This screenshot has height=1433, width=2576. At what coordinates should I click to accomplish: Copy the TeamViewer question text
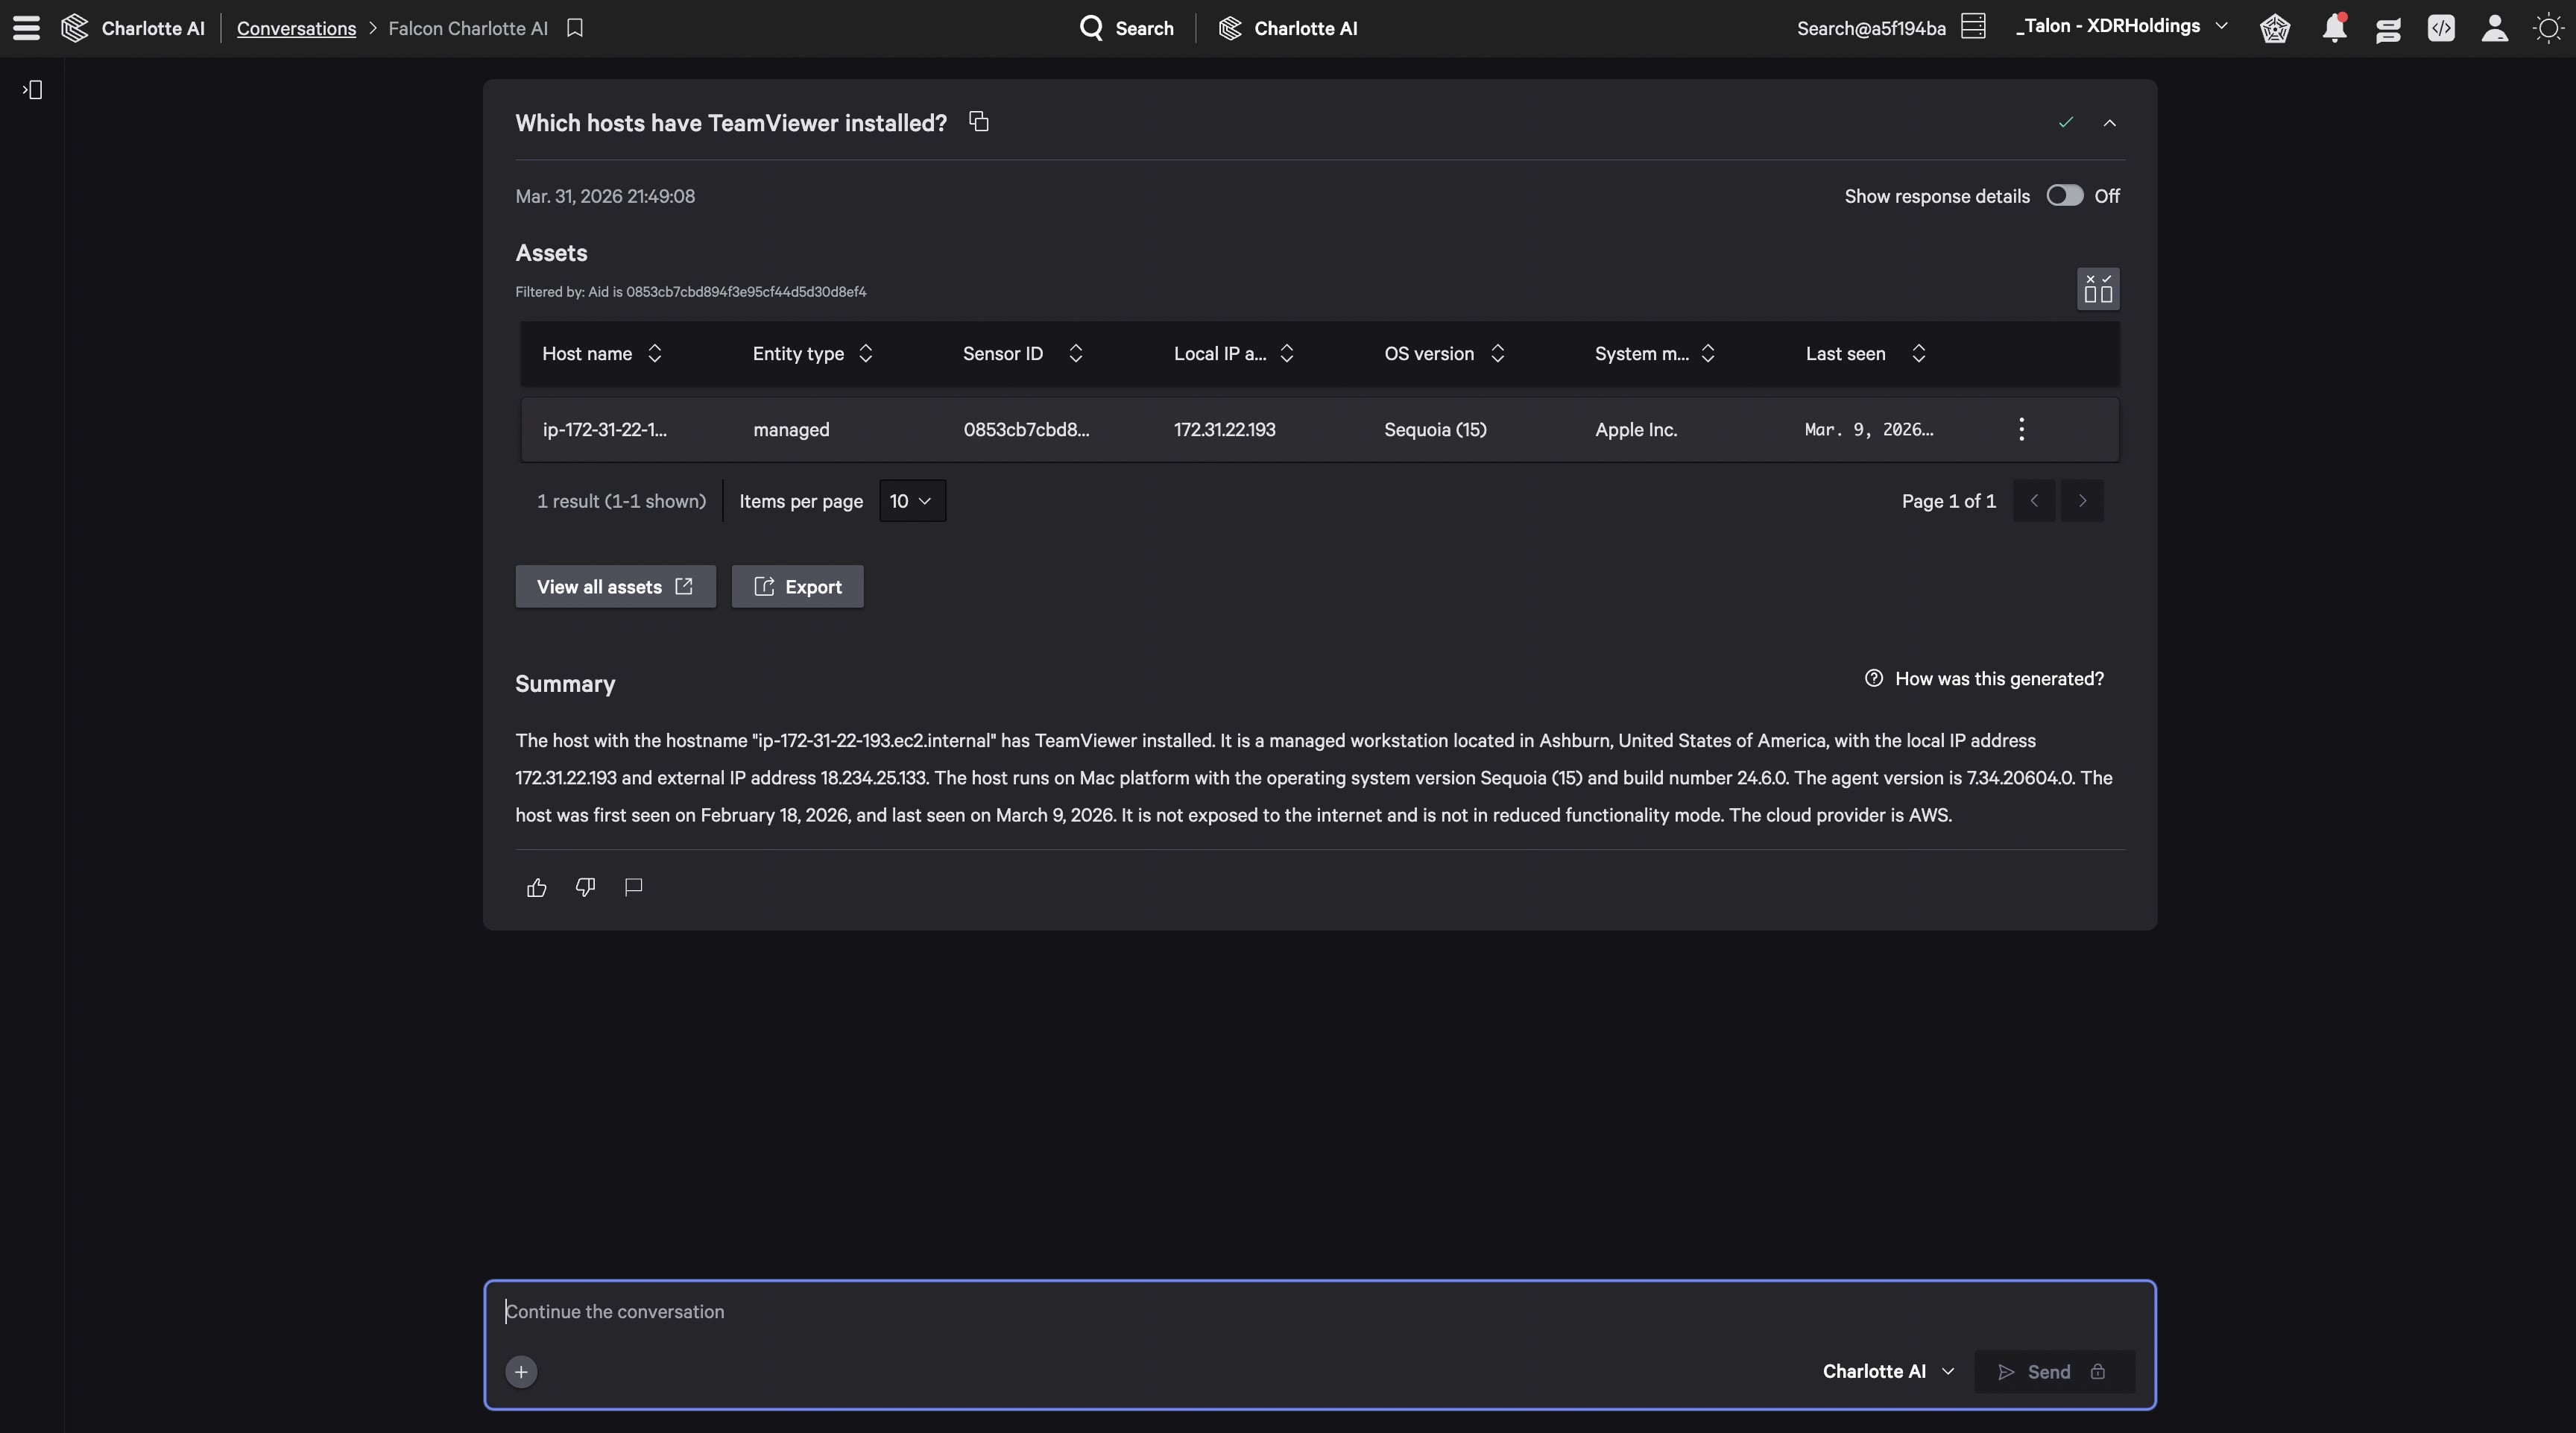[x=979, y=122]
